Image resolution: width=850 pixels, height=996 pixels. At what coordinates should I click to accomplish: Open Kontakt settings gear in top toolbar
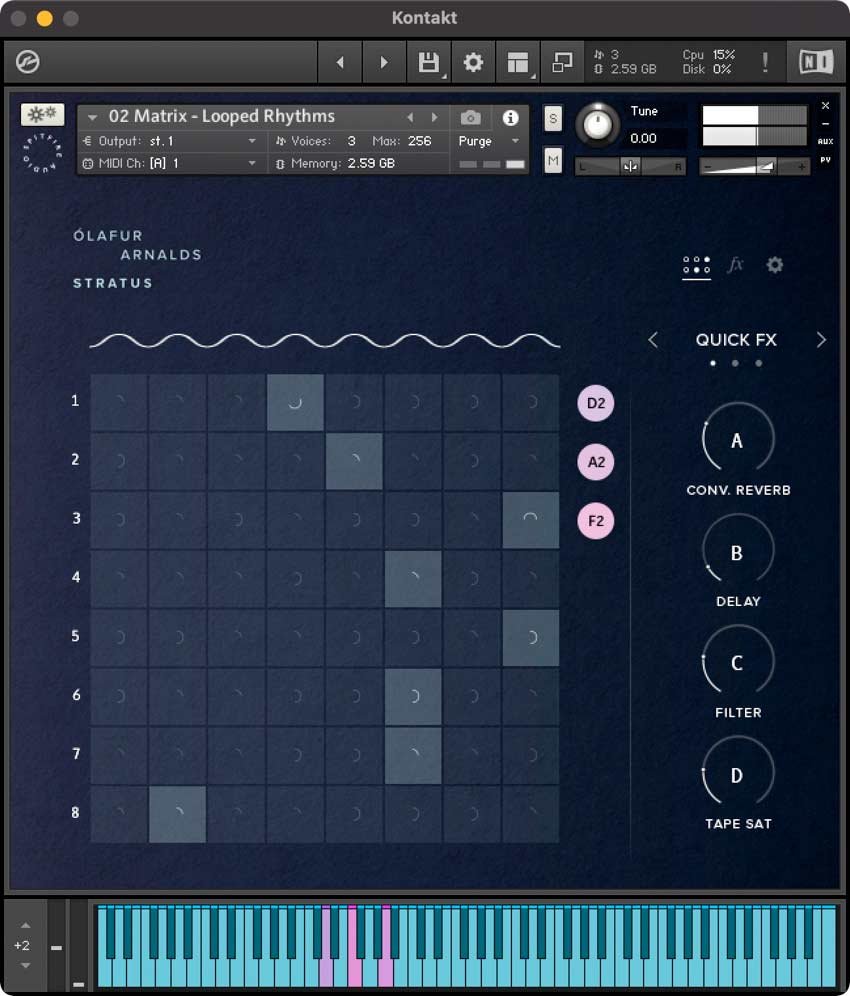coord(473,62)
